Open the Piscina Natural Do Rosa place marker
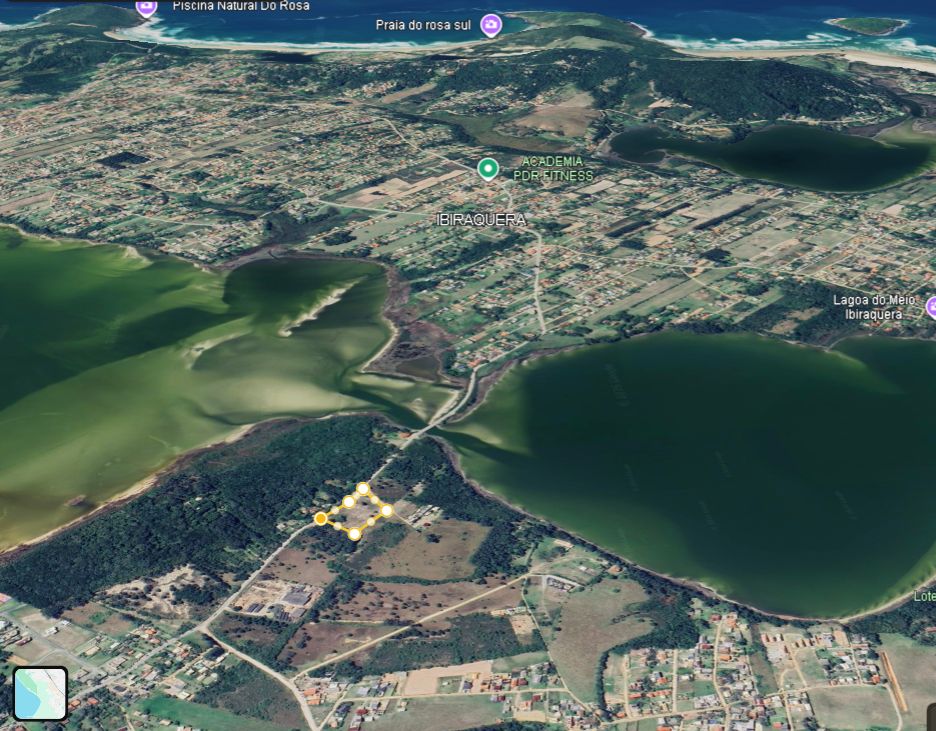936x731 pixels. pyautogui.click(x=145, y=7)
